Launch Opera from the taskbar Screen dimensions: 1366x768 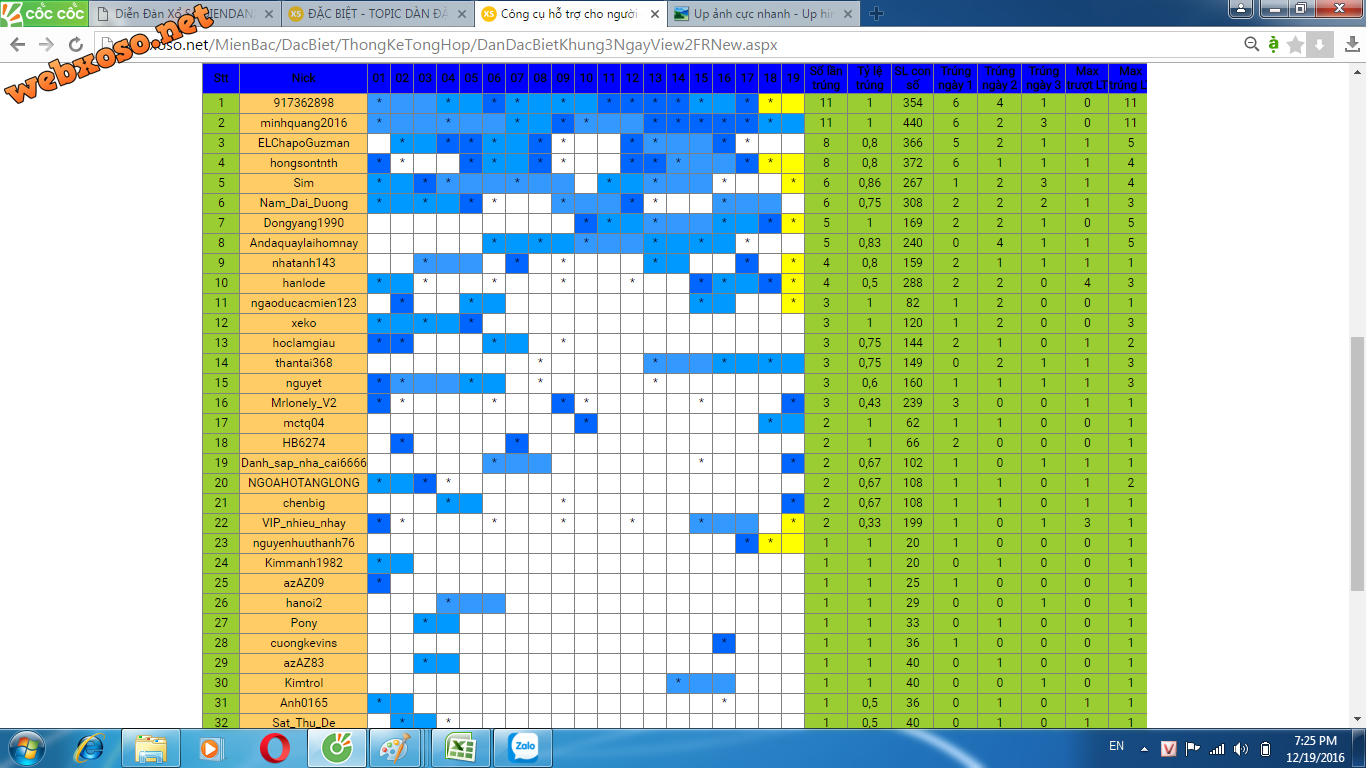pos(275,748)
